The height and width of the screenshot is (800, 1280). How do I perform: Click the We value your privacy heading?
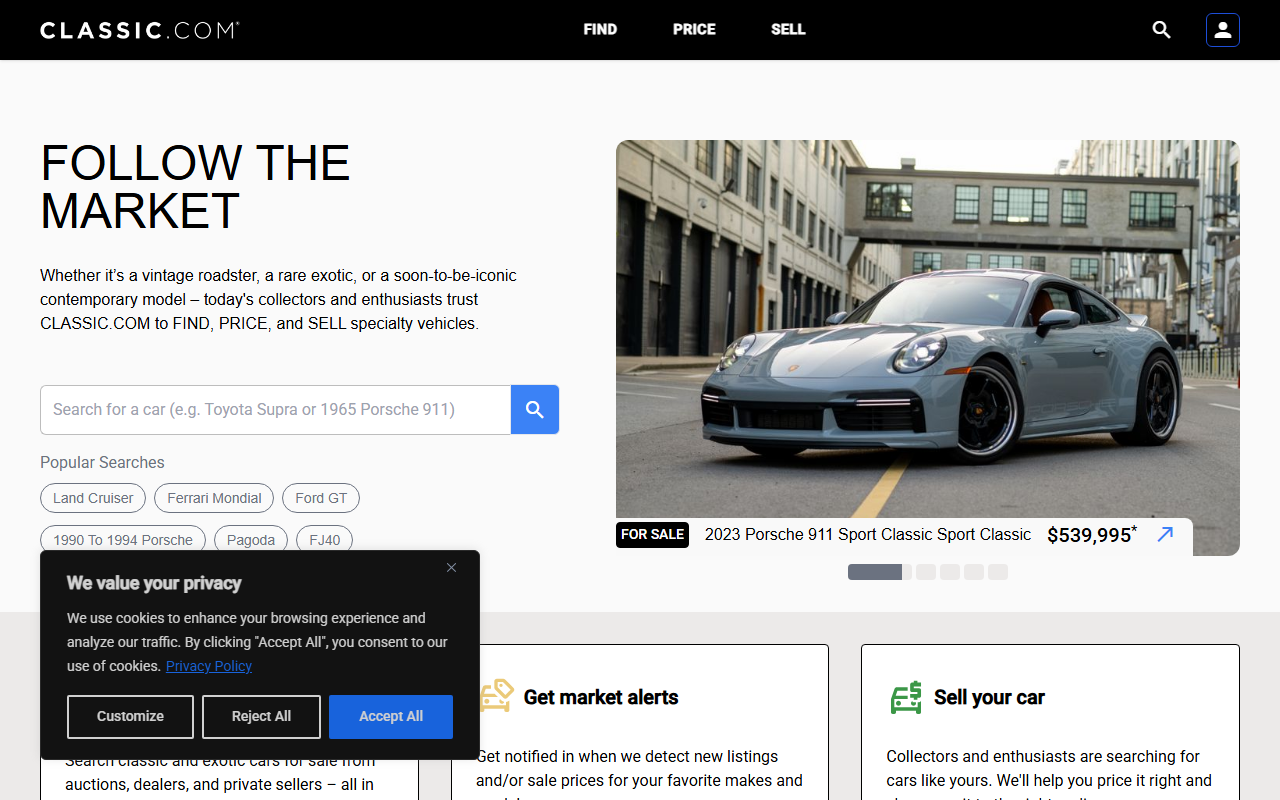154,583
